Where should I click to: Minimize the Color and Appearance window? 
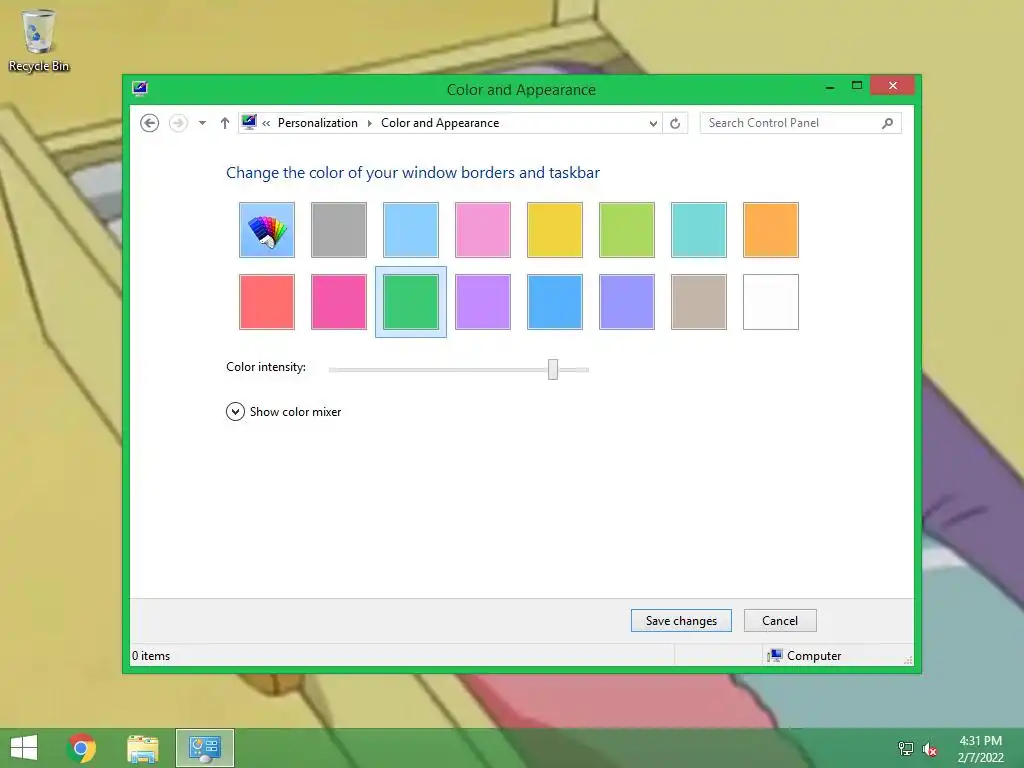tap(830, 87)
